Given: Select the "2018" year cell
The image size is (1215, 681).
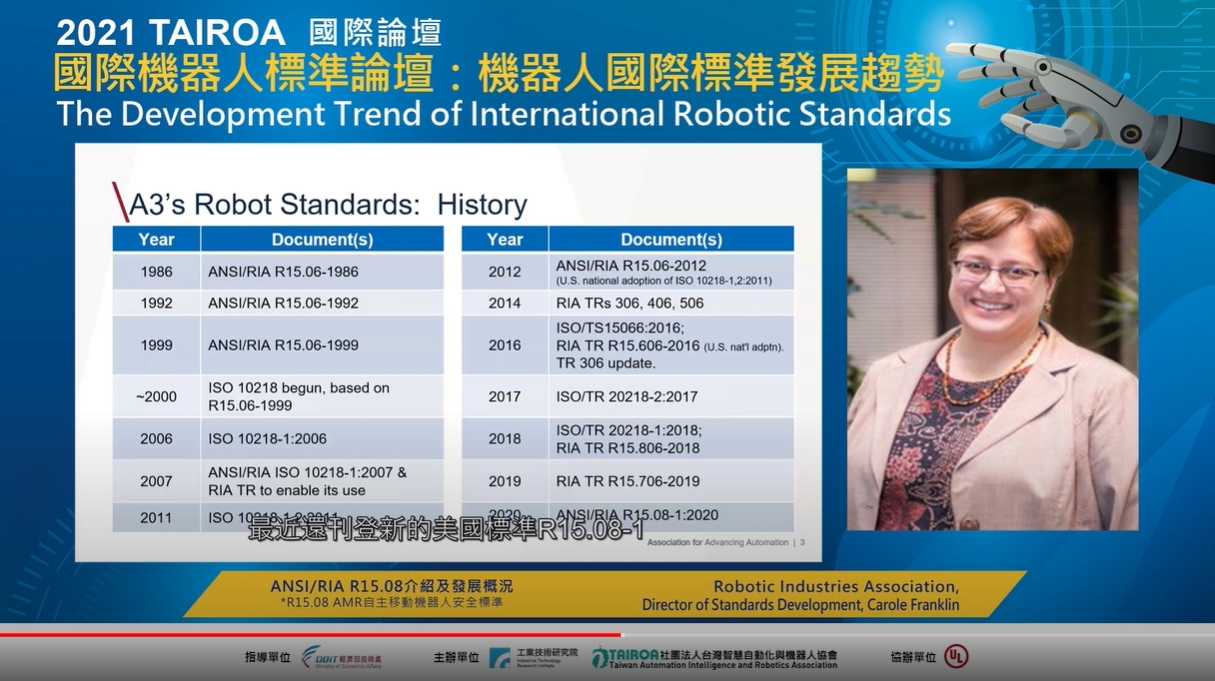Looking at the screenshot, I should [504, 438].
